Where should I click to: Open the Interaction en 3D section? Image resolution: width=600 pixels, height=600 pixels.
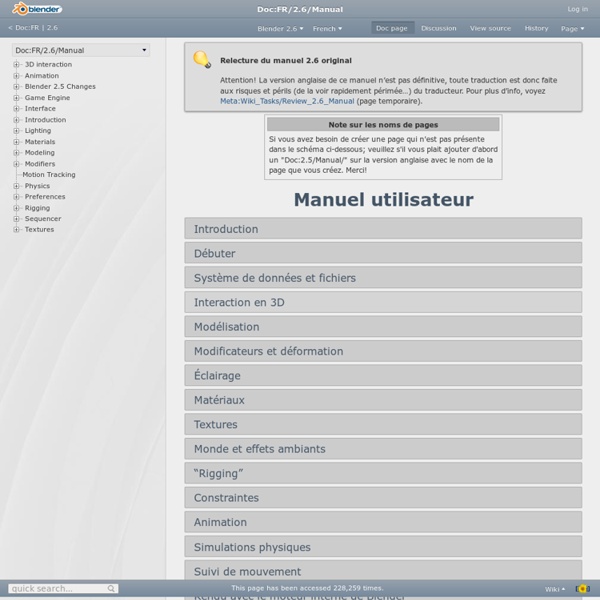(x=383, y=302)
